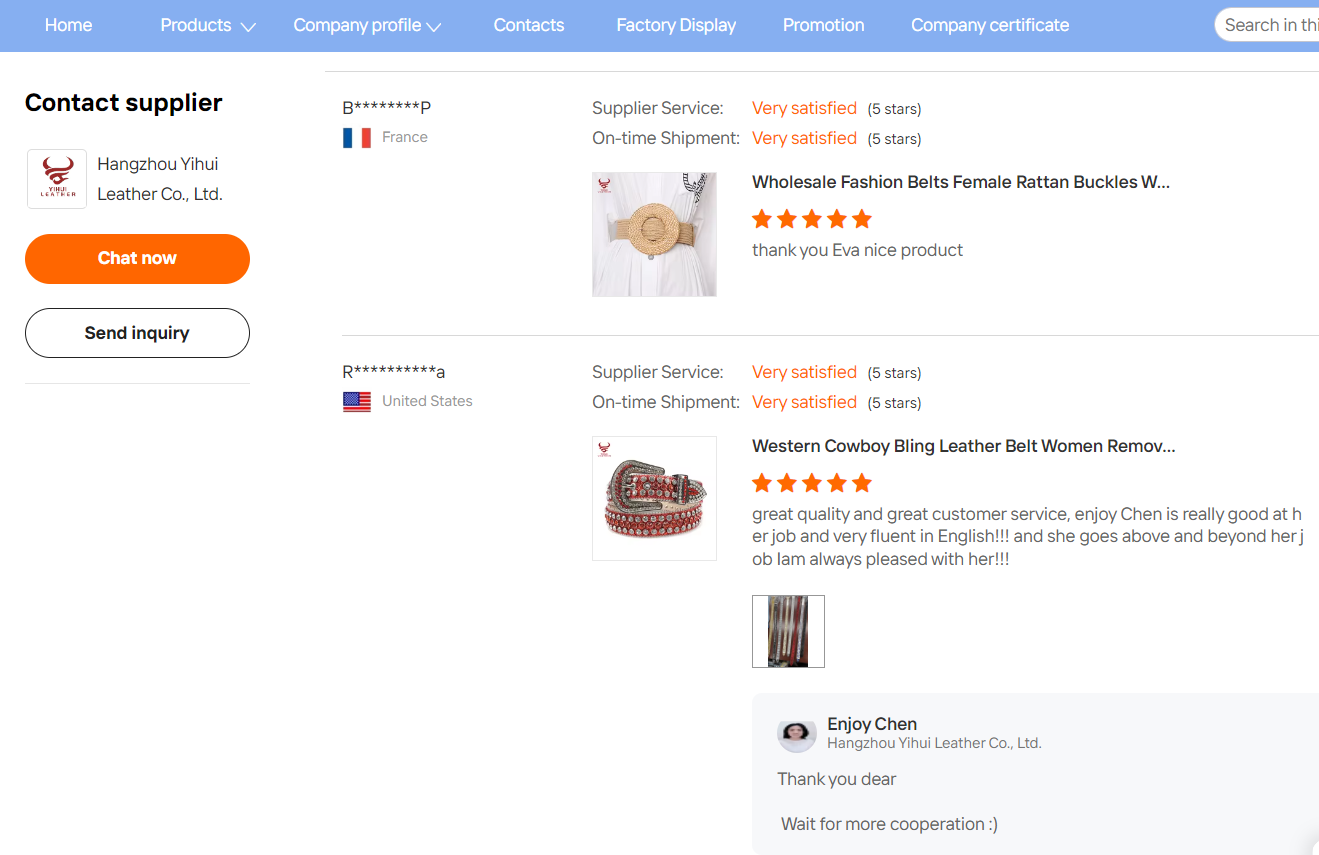Click the Send inquiry button

[137, 333]
